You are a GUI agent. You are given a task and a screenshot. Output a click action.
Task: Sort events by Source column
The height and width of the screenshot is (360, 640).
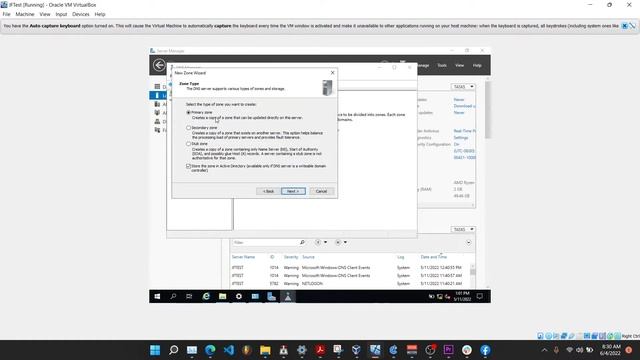[x=309, y=257]
